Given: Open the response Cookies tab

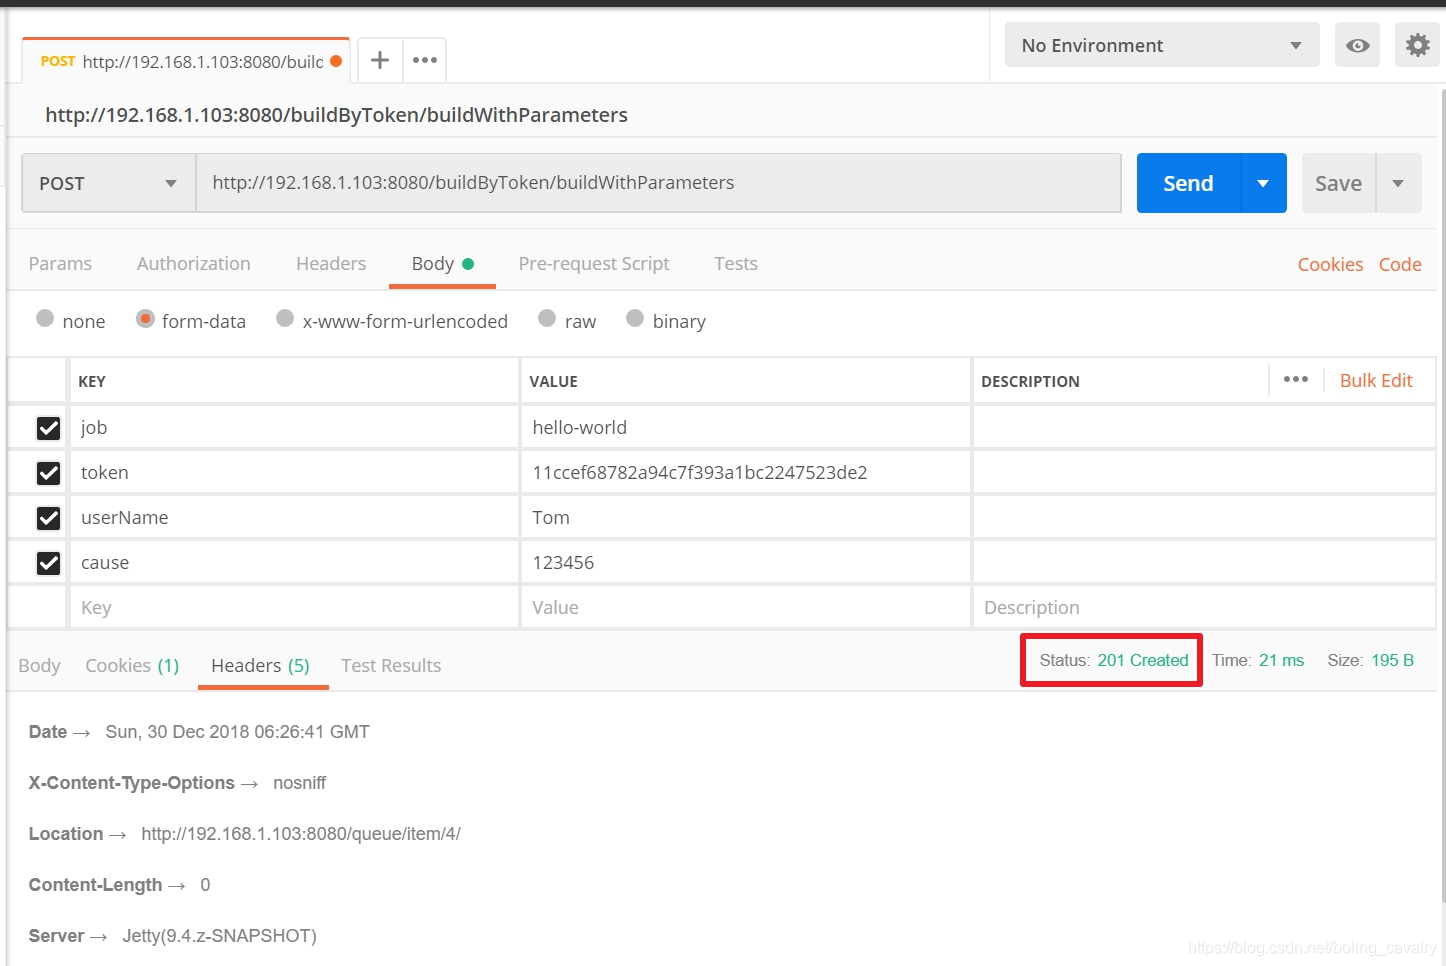Looking at the screenshot, I should pos(132,666).
